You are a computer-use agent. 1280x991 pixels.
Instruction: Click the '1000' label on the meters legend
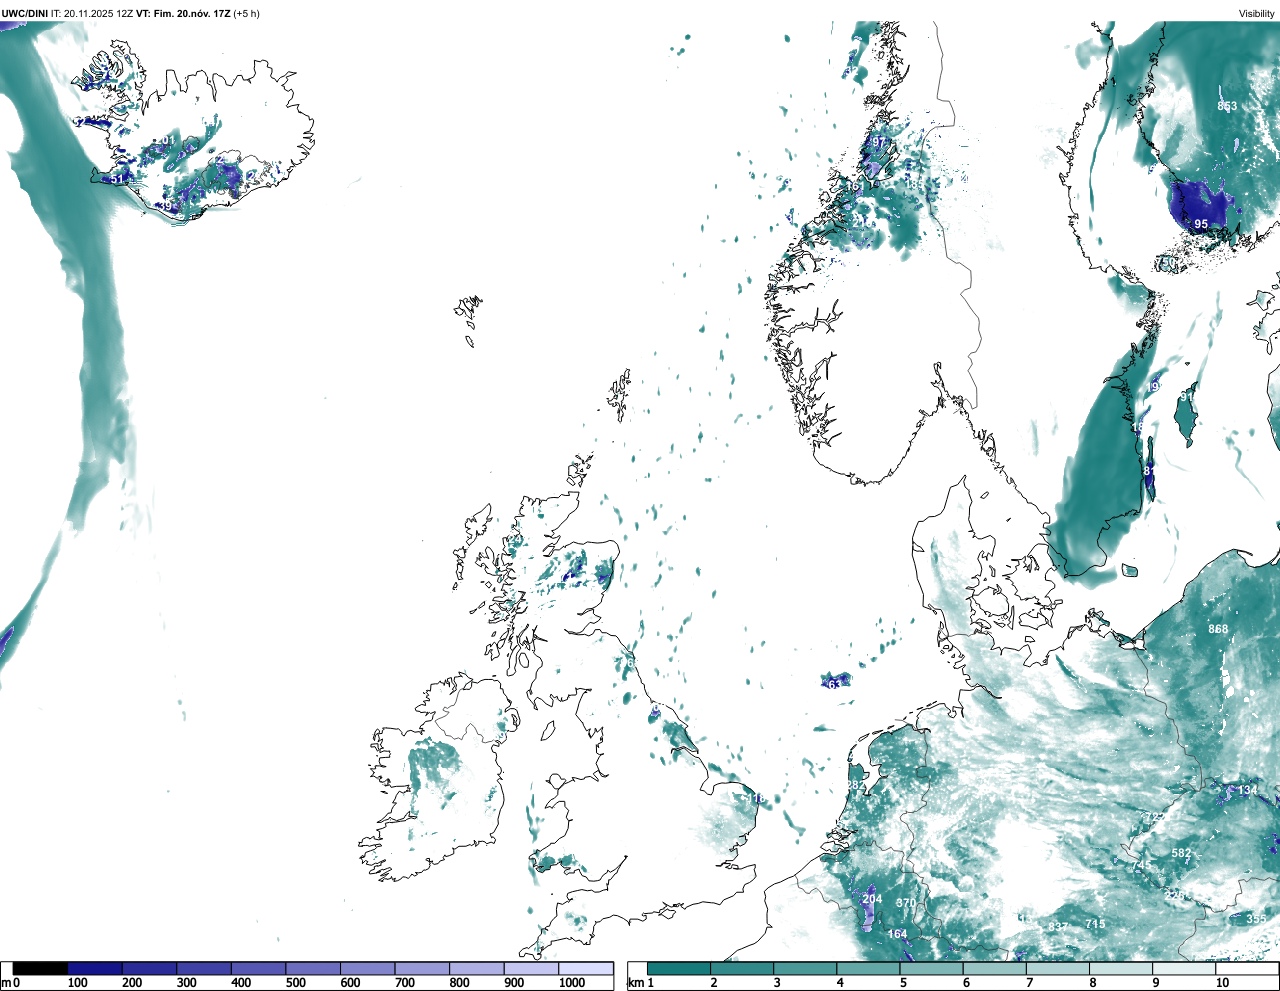point(572,983)
